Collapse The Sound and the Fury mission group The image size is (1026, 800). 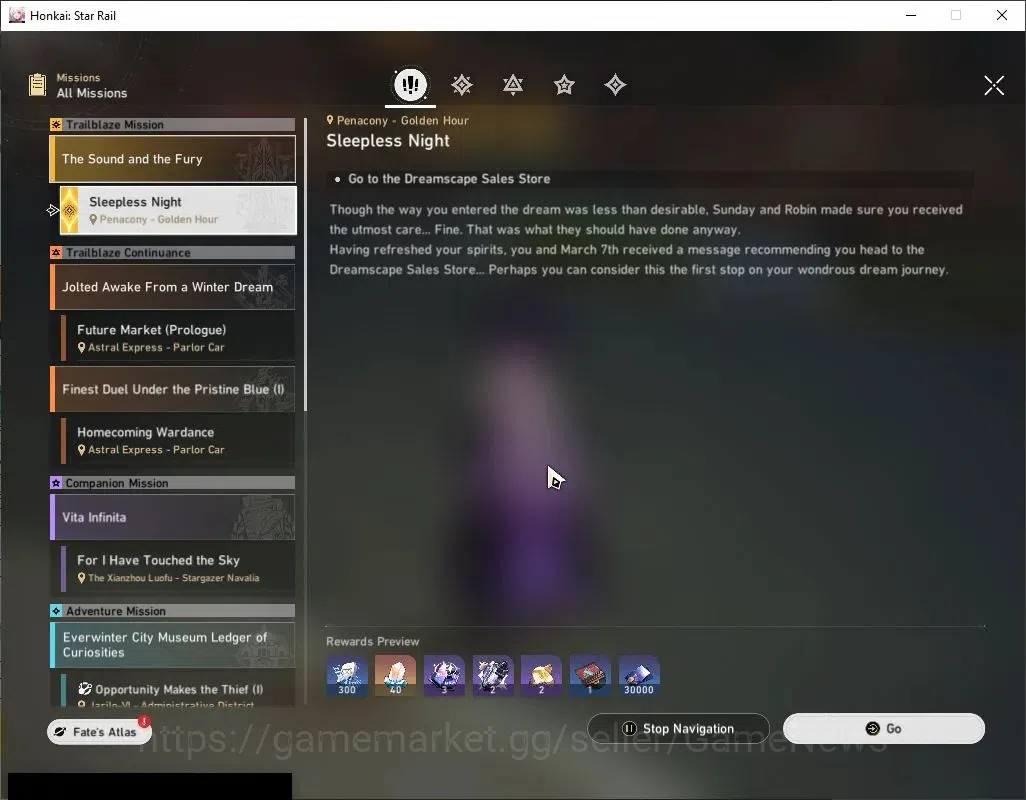tap(173, 159)
